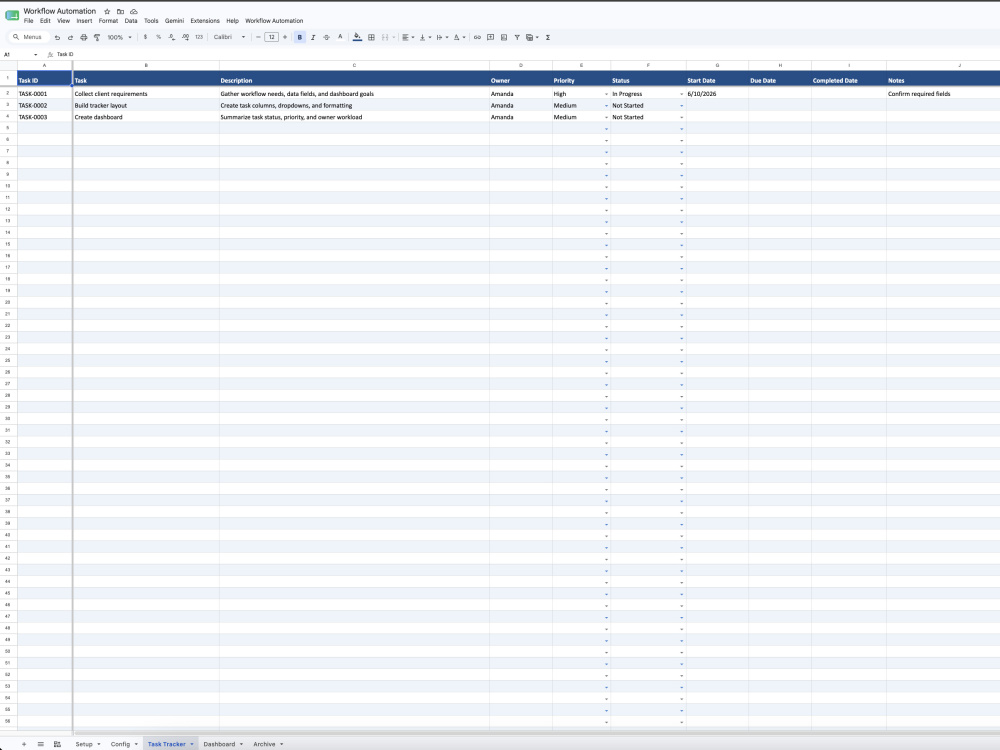Click the Create a filter icon
Screen dimensions: 1000x750
pyautogui.click(x=517, y=37)
